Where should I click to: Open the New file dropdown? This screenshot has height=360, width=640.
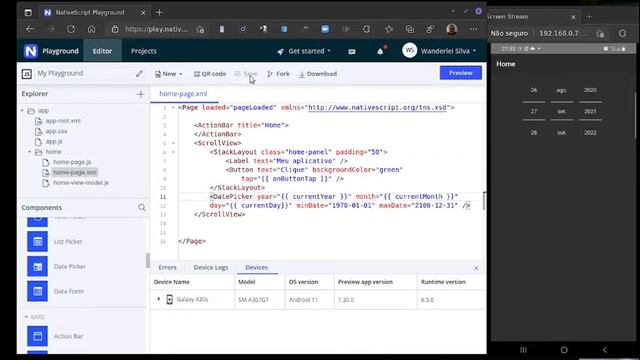pos(169,74)
